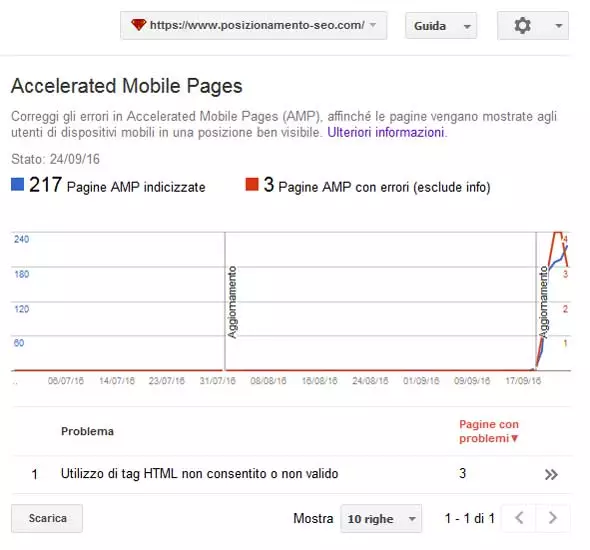The height and width of the screenshot is (550, 590).
Task: Click the Problema column header
Action: pyautogui.click(x=87, y=431)
